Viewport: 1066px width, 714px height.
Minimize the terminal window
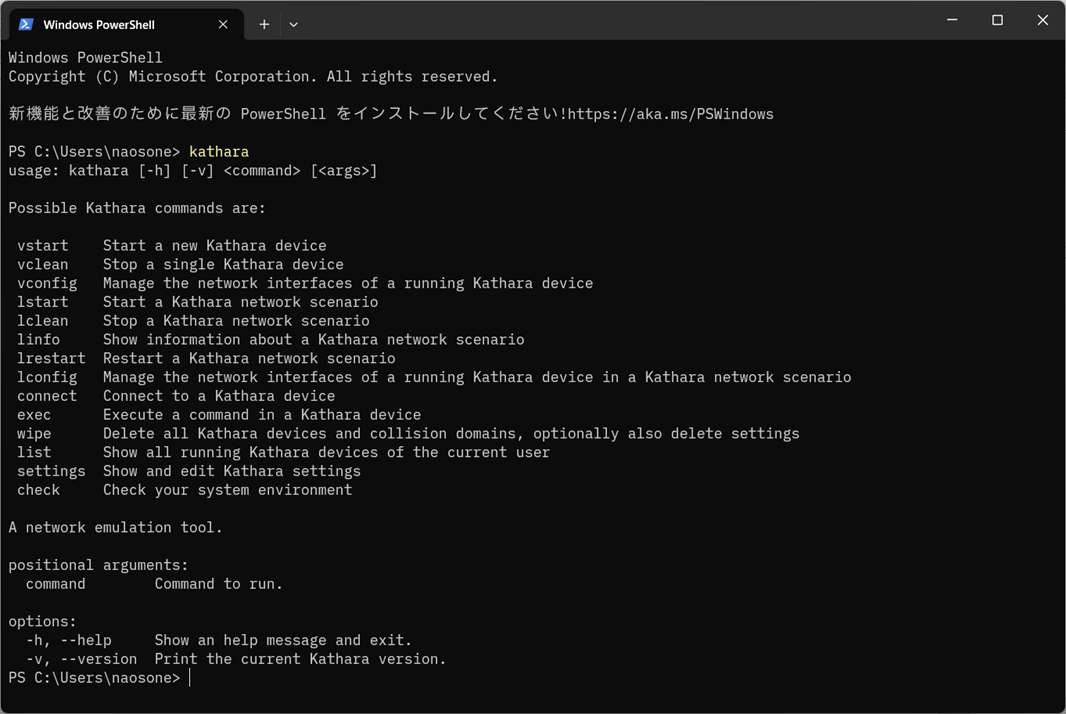click(x=952, y=20)
